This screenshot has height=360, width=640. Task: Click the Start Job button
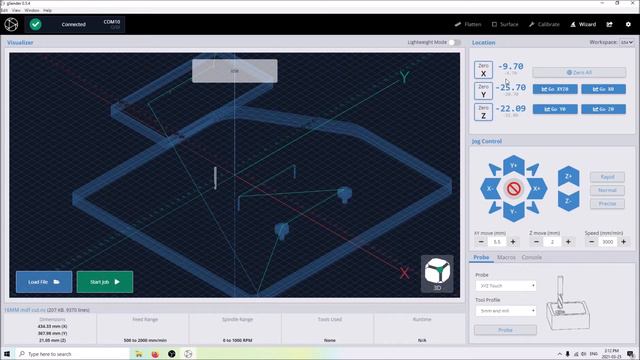105,282
